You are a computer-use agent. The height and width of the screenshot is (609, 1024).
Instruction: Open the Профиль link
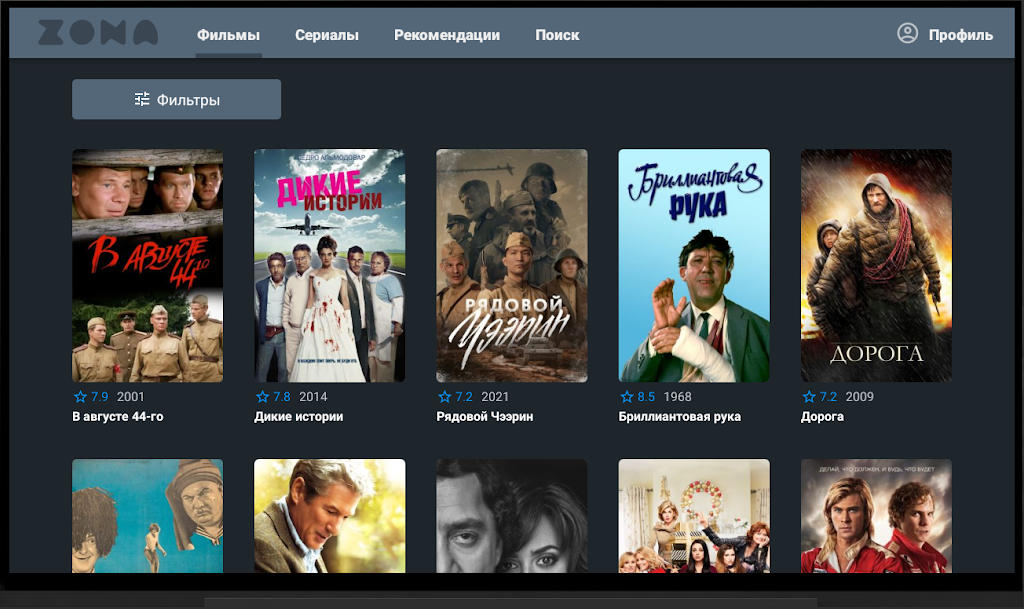click(x=960, y=35)
